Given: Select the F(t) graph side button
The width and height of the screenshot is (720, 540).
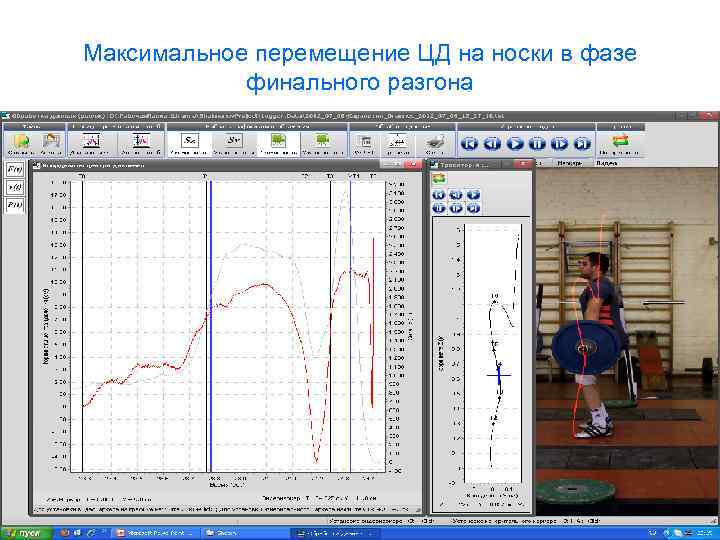Looking at the screenshot, I should [14, 169].
